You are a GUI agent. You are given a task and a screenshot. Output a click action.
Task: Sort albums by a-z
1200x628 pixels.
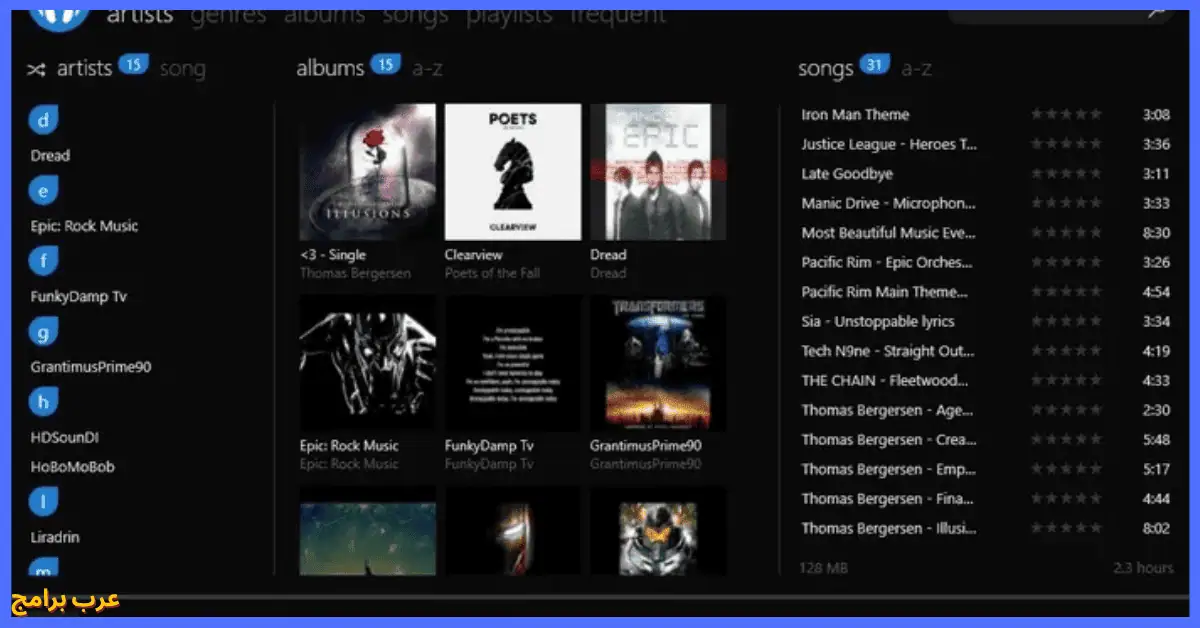tap(427, 69)
